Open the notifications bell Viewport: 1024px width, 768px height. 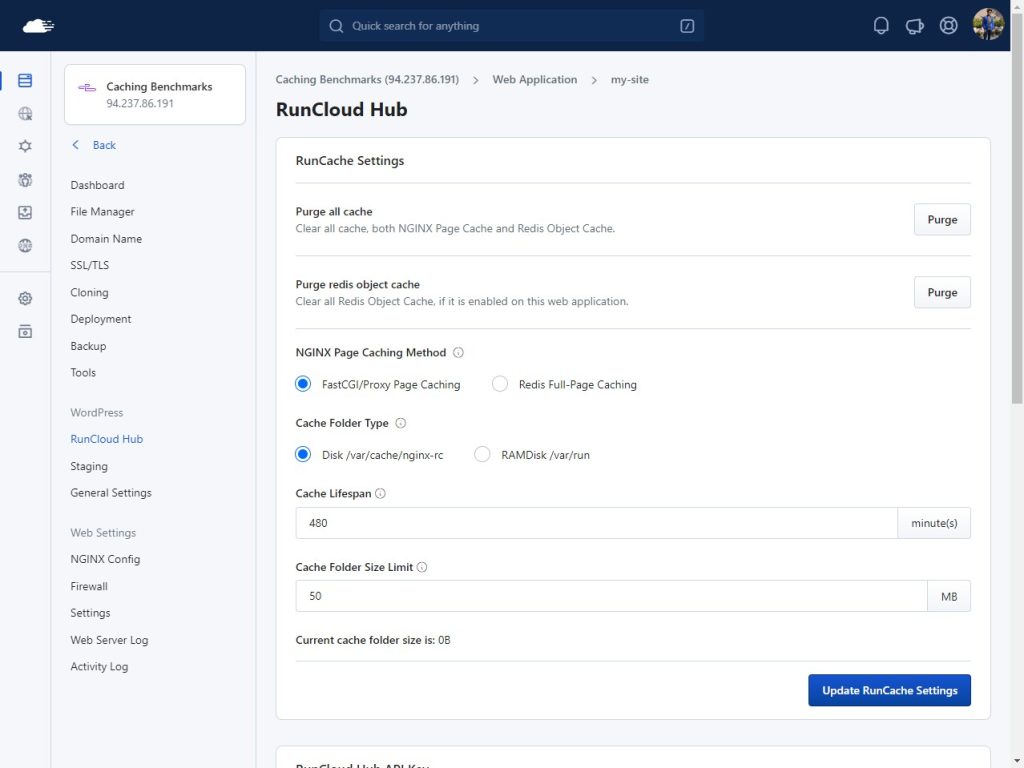[x=881, y=26]
